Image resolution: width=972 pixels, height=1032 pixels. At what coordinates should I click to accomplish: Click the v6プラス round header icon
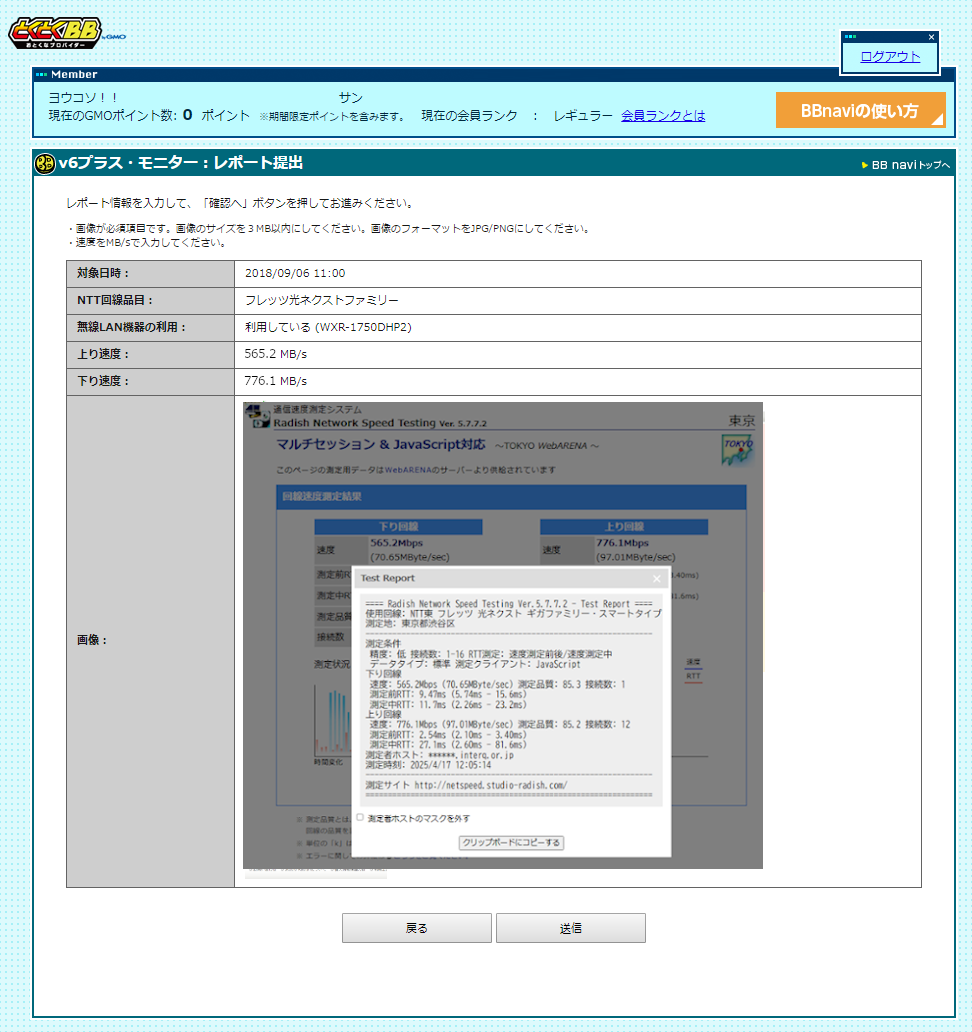44,163
